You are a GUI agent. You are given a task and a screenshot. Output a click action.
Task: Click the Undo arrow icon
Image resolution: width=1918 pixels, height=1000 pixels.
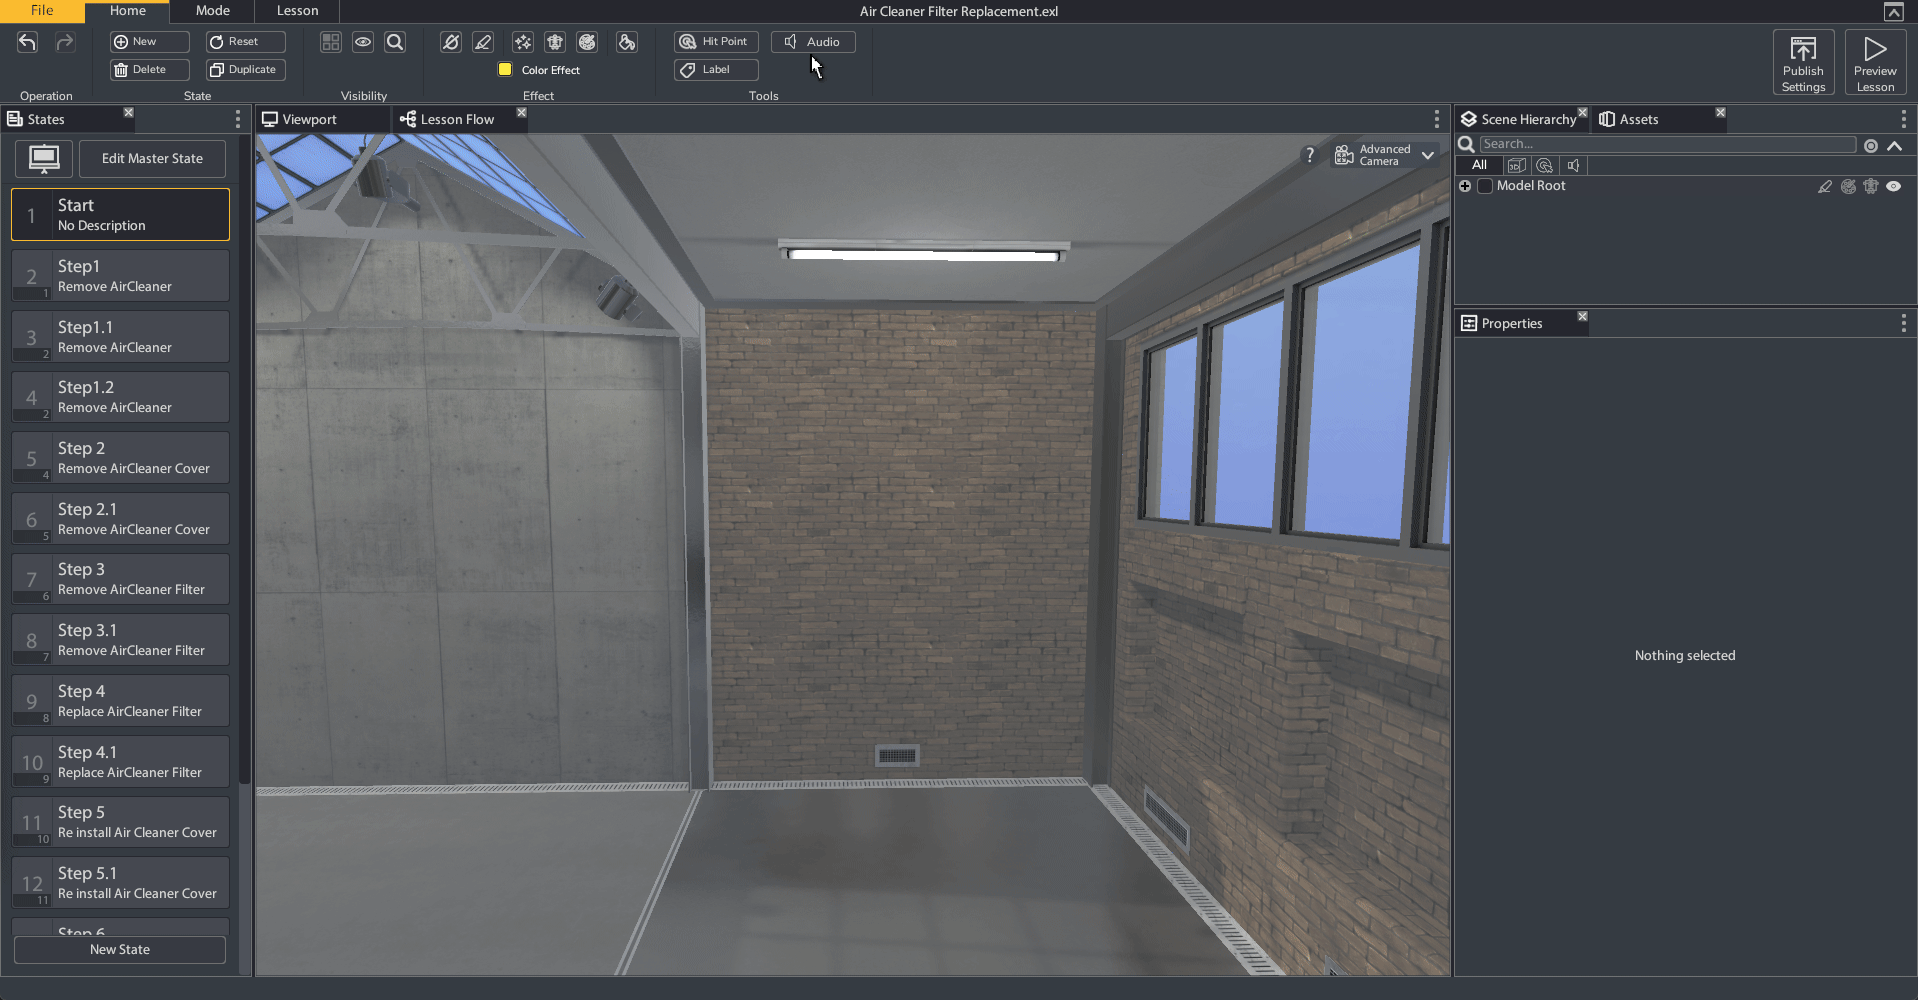(27, 42)
